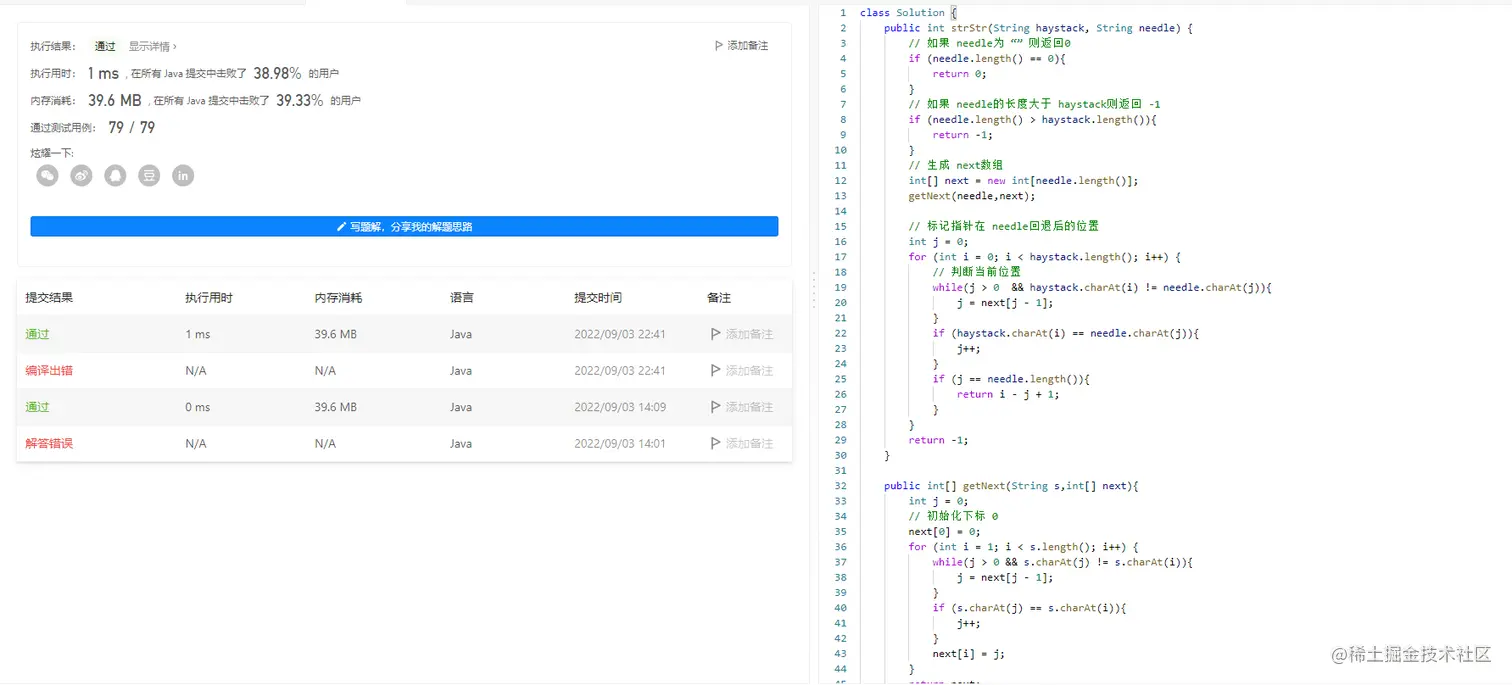Share result via the LinkedIn icon

[x=183, y=176]
